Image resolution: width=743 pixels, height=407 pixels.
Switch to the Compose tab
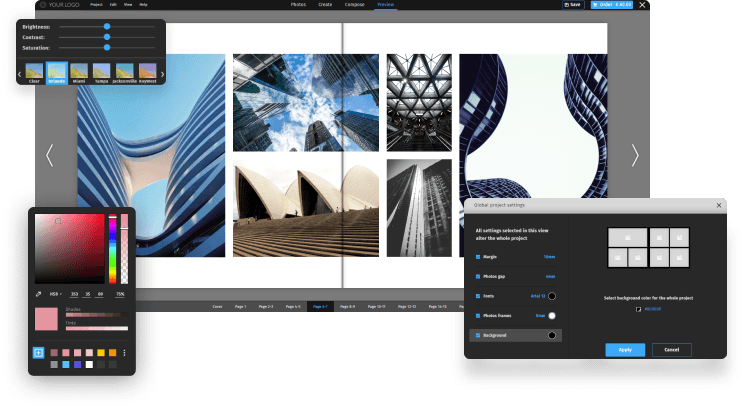[354, 5]
